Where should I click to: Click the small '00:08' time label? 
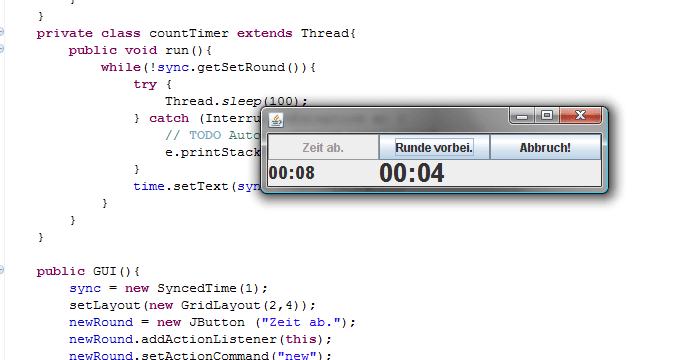click(291, 173)
